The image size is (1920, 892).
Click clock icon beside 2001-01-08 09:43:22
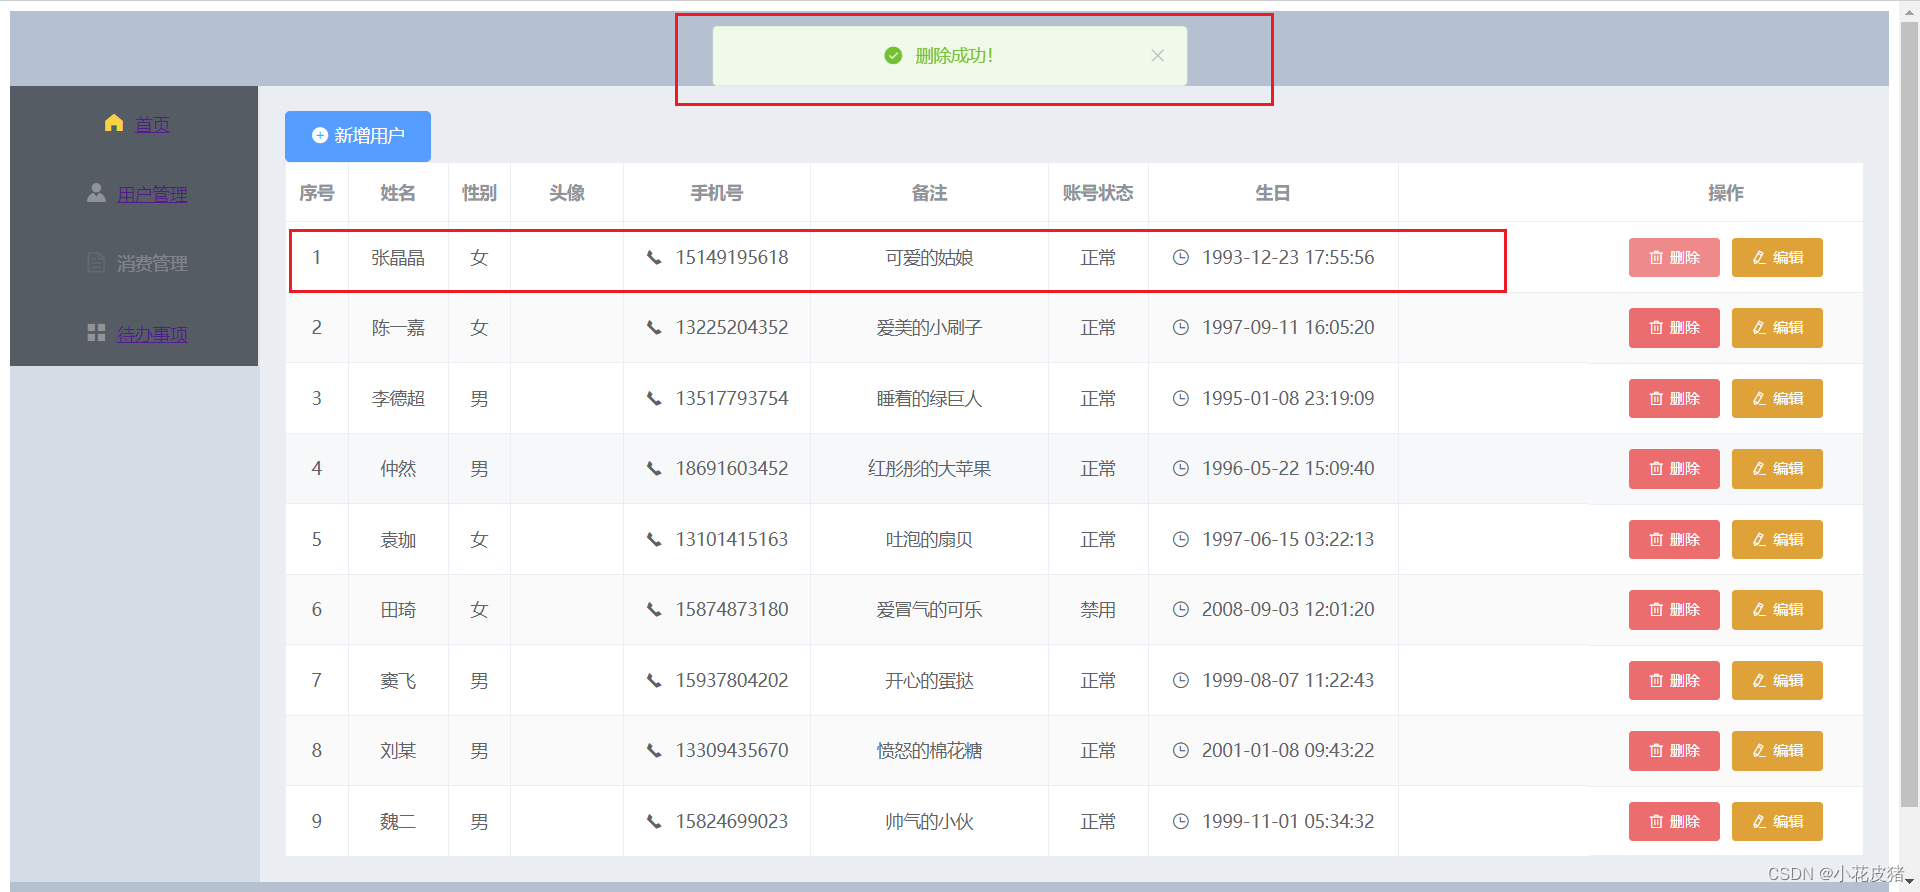[x=1181, y=751]
